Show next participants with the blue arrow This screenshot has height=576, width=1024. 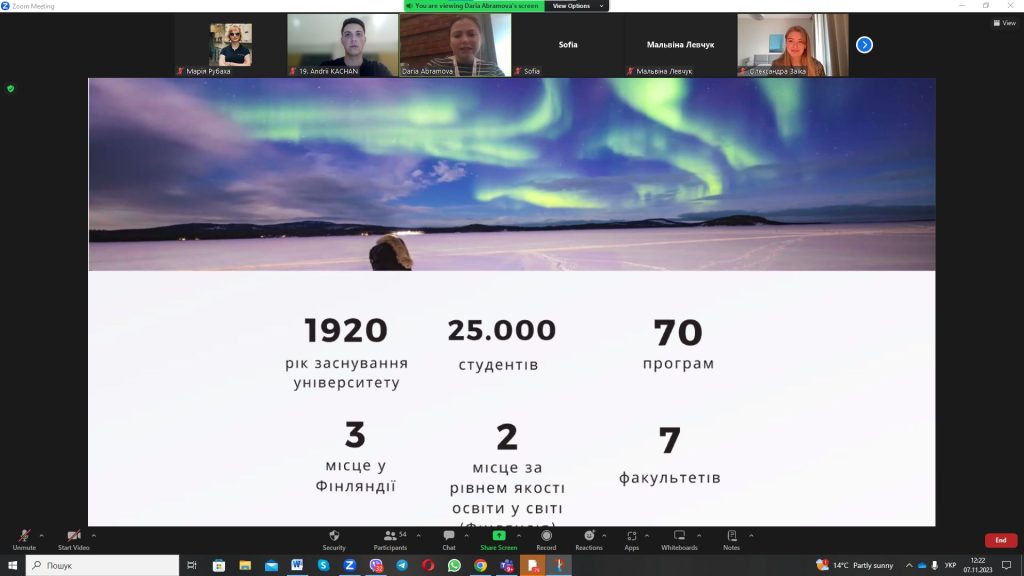(864, 45)
